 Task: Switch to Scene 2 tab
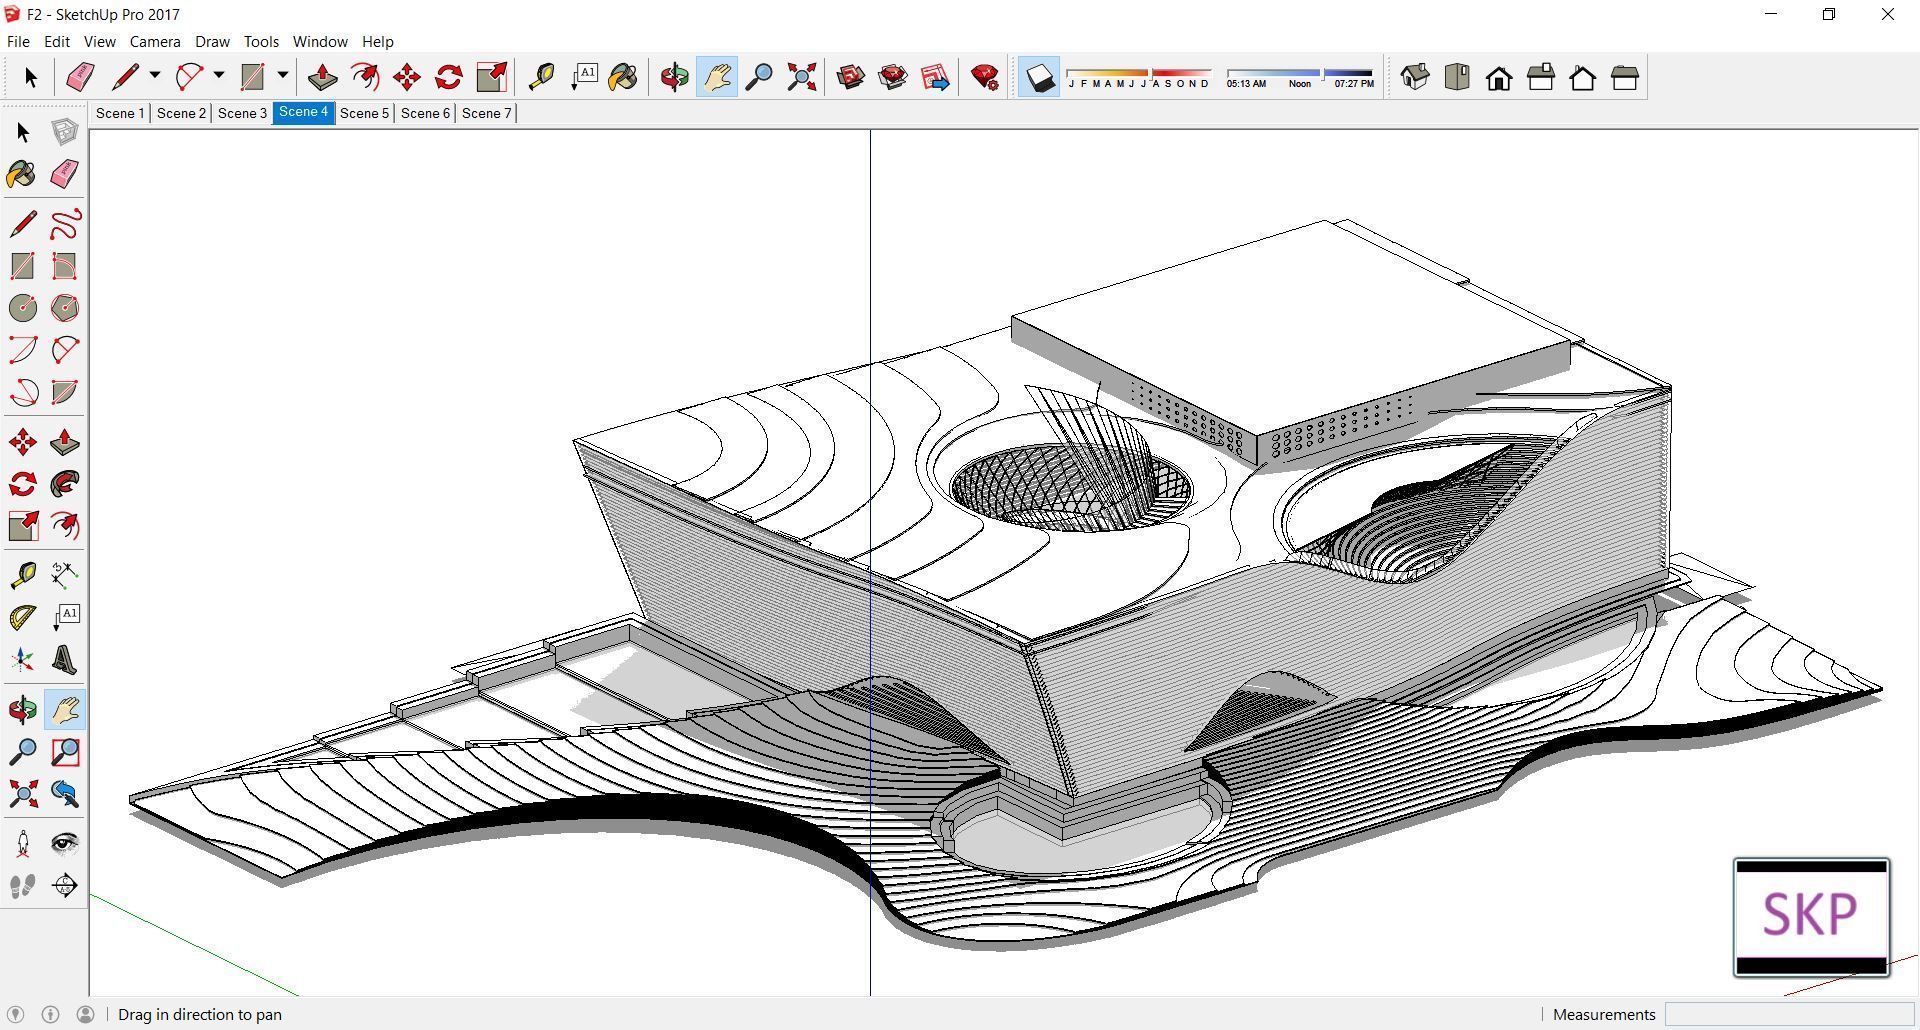(181, 113)
